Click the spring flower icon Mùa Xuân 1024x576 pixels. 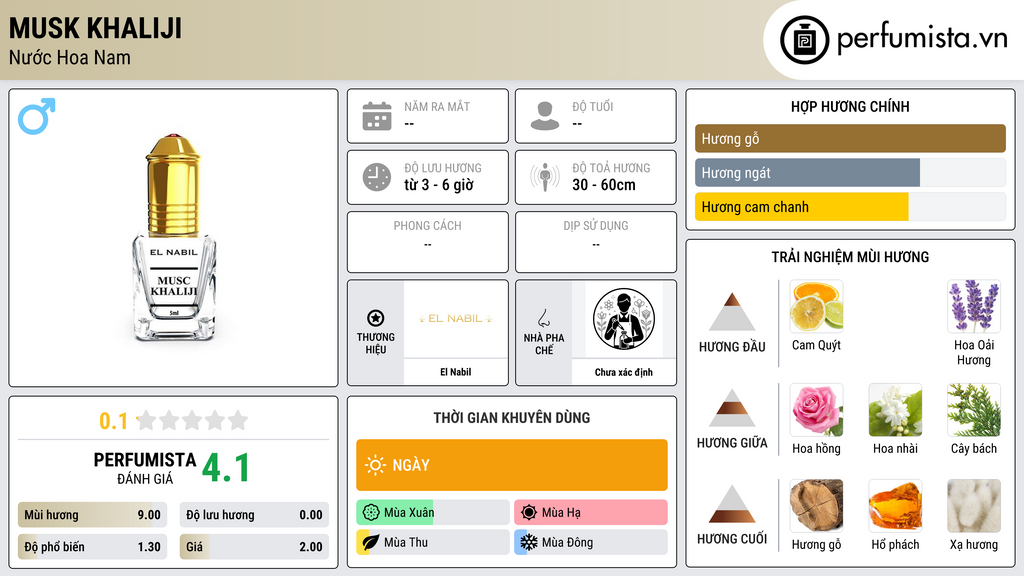(x=371, y=513)
